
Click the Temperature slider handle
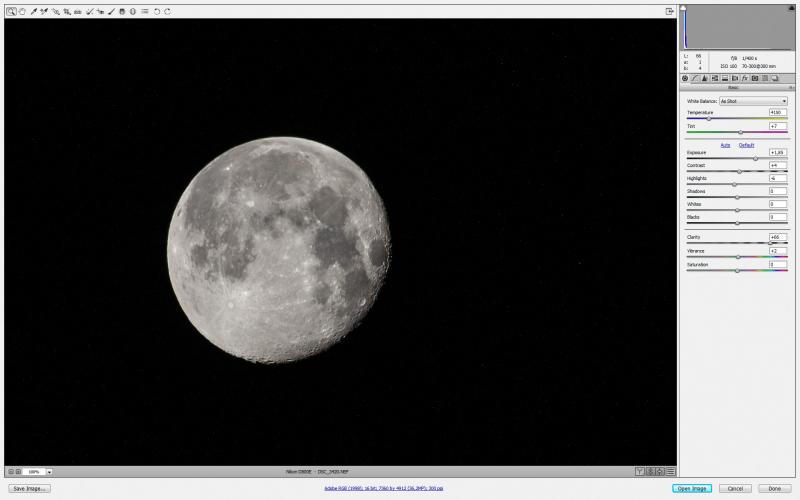click(x=709, y=118)
